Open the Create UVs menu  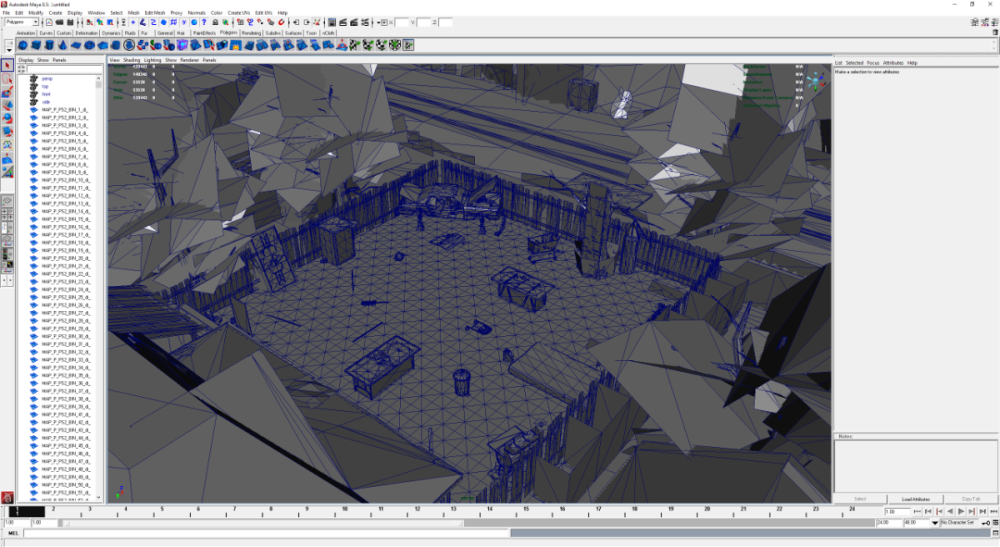[x=240, y=13]
